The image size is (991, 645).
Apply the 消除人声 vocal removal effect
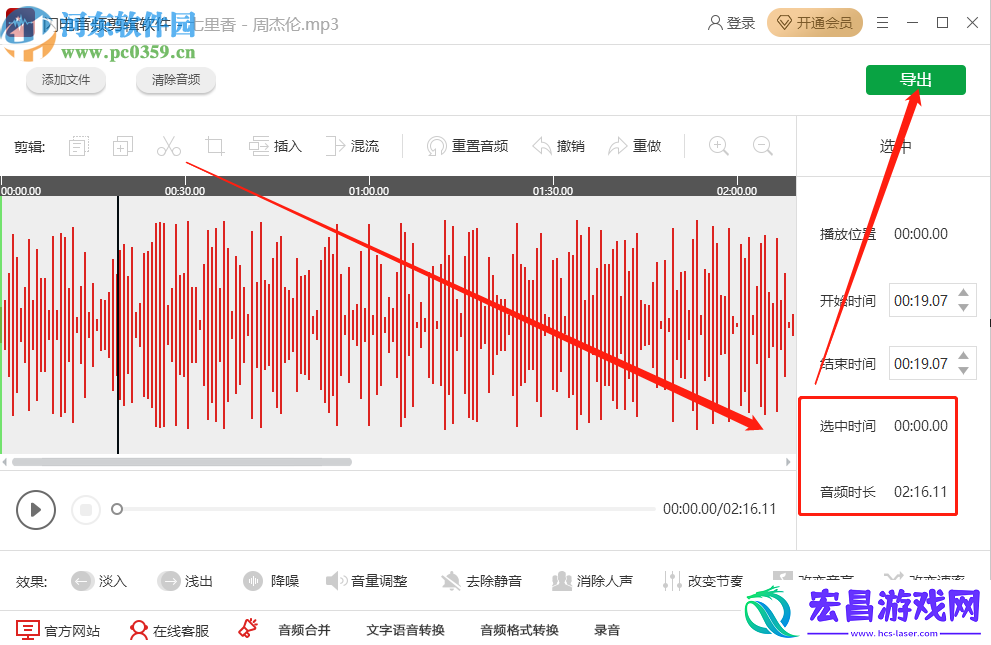pos(592,581)
